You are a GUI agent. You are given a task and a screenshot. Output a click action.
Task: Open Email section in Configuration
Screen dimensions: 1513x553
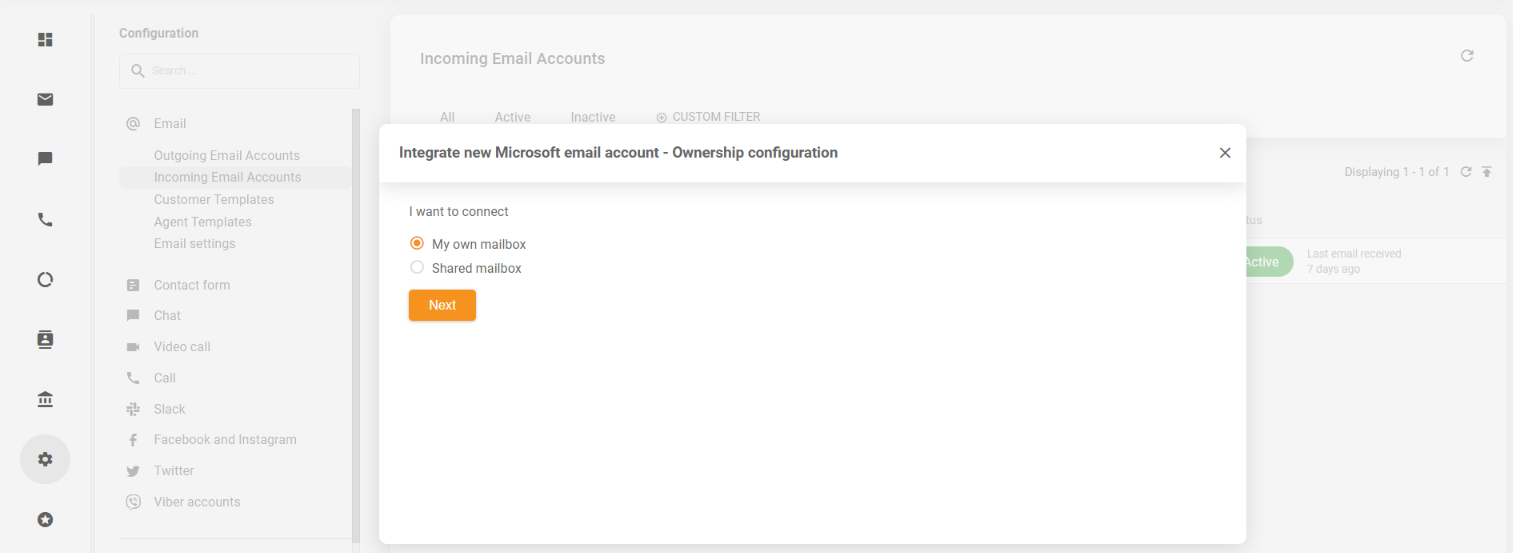tap(170, 124)
